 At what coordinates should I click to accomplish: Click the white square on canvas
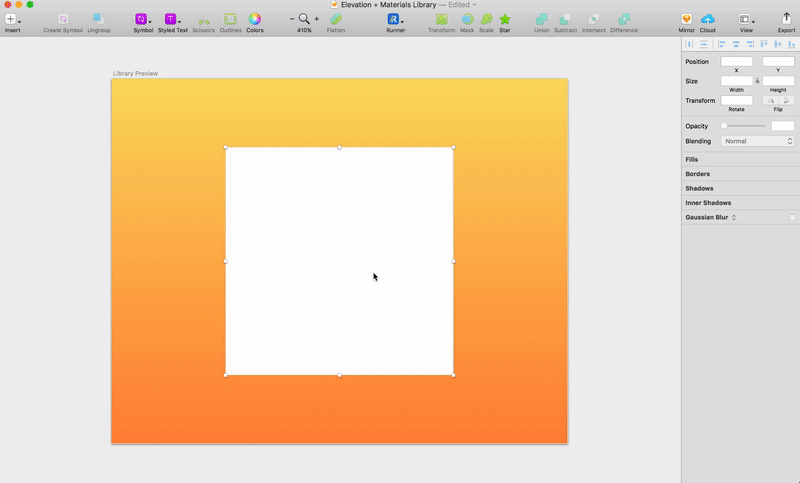coord(339,261)
